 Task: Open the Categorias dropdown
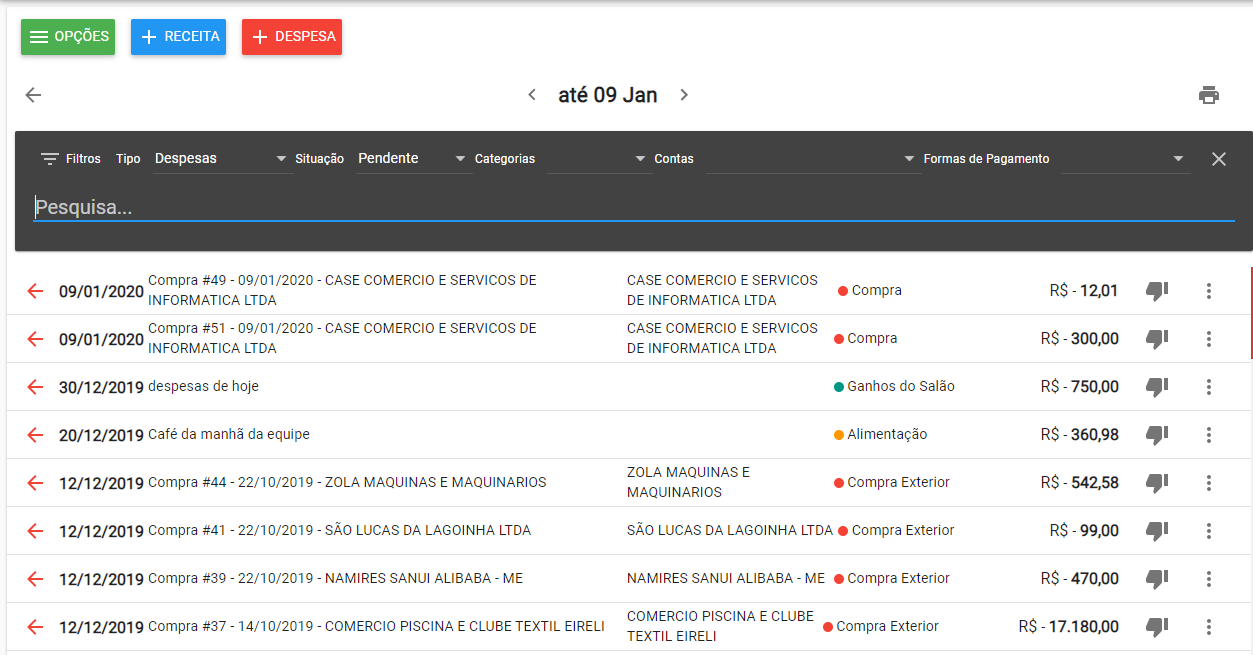598,159
